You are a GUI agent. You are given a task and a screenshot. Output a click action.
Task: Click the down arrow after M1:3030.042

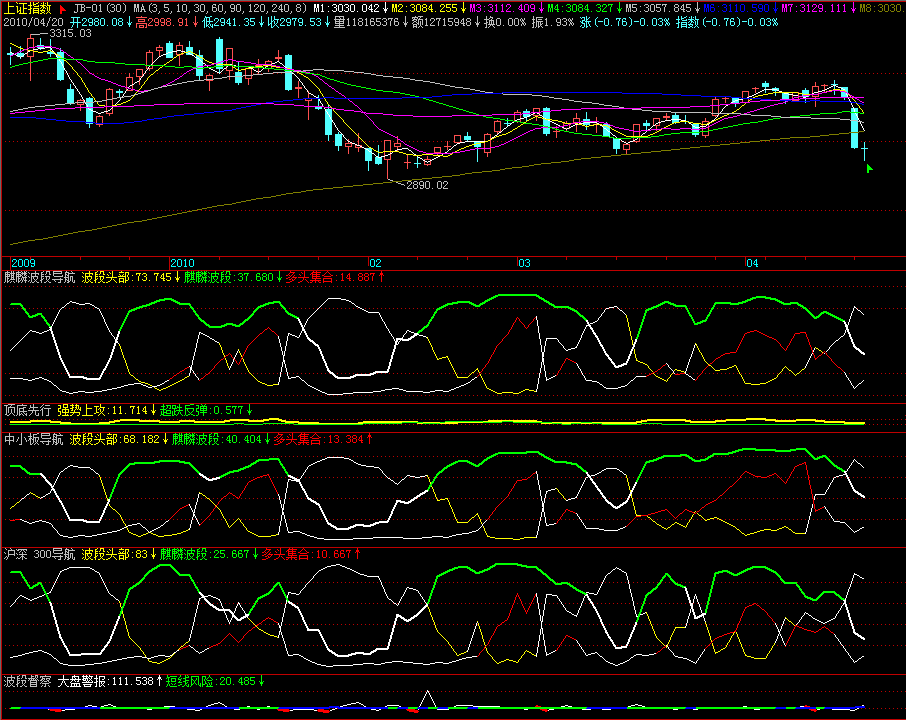[385, 8]
